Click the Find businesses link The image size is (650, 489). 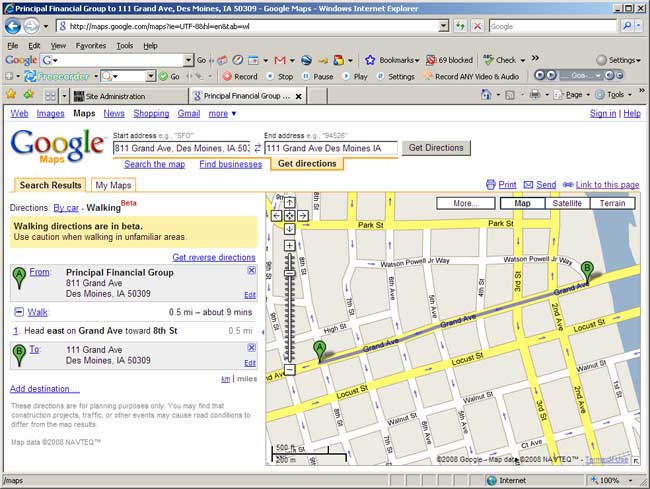230,165
